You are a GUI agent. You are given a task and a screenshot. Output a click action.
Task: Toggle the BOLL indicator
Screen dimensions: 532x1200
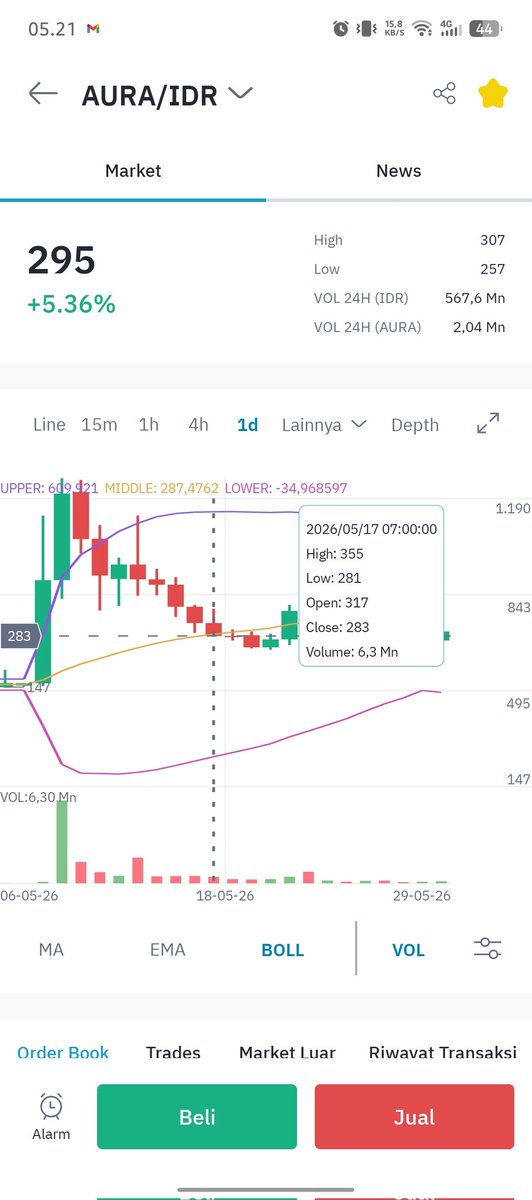coord(282,949)
